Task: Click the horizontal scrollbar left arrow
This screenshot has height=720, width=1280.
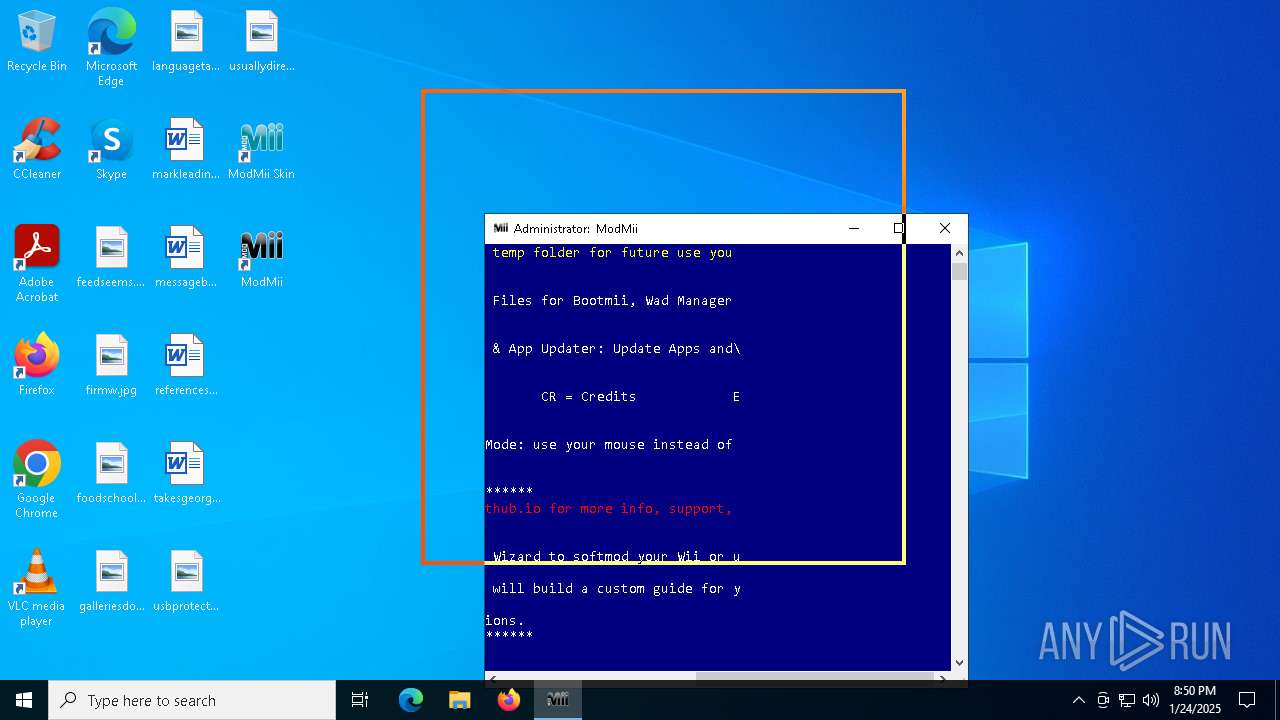Action: click(x=491, y=678)
